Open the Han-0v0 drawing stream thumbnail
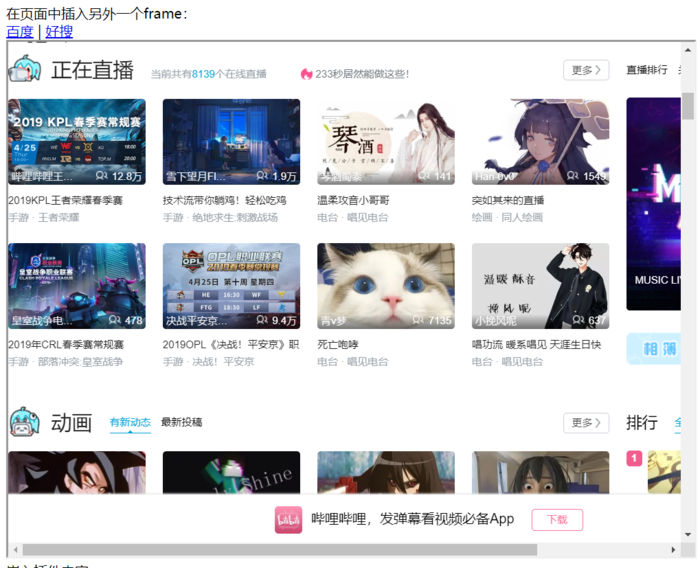This screenshot has width=700, height=568. click(x=540, y=142)
